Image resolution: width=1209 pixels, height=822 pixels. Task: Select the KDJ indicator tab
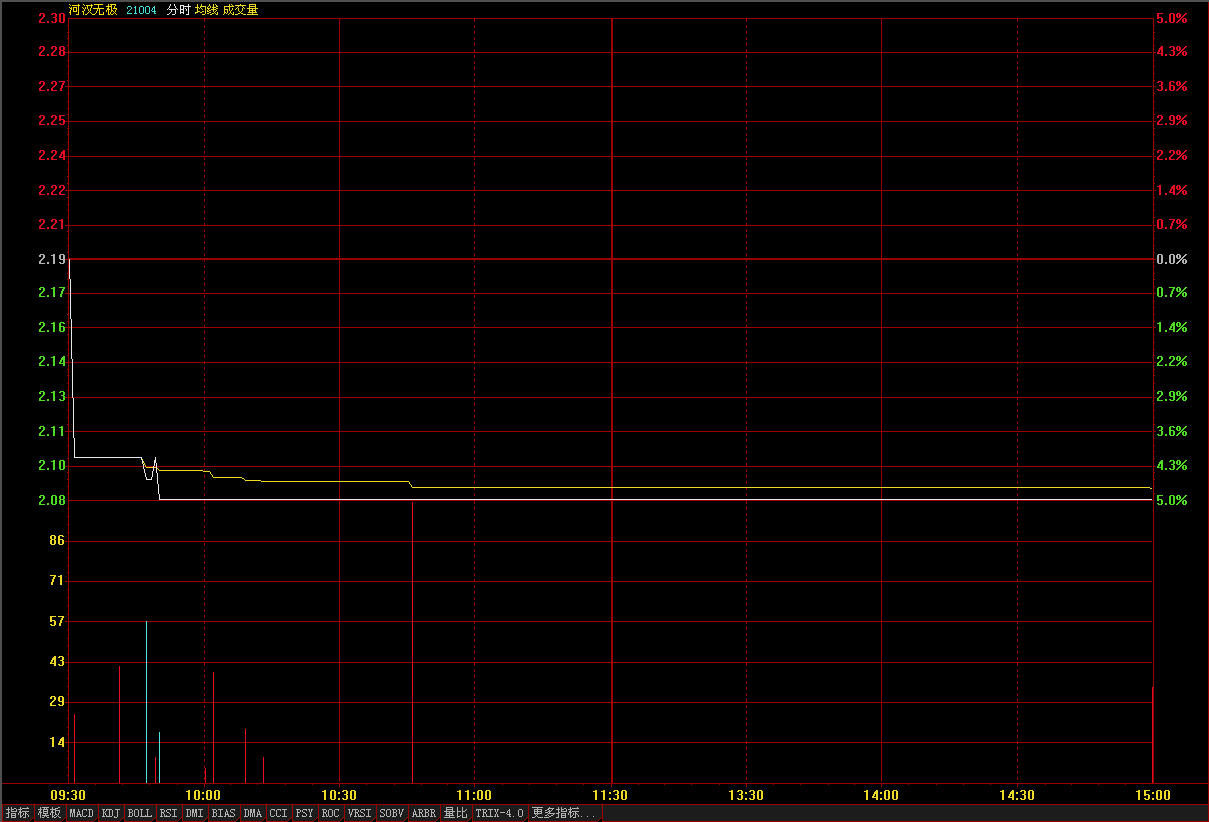pyautogui.click(x=111, y=813)
